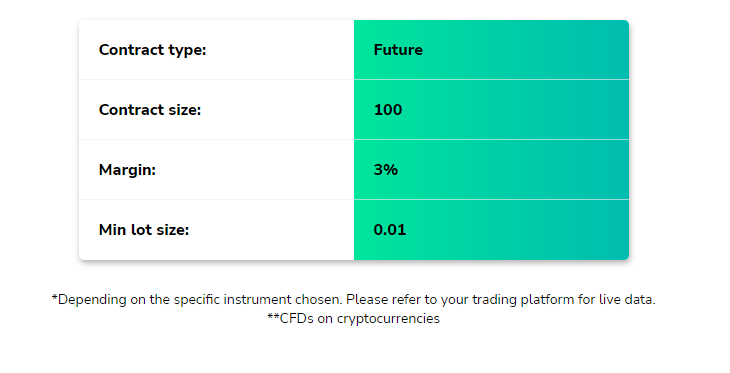
Task: Click the green Margin row background
Action: tap(491, 170)
